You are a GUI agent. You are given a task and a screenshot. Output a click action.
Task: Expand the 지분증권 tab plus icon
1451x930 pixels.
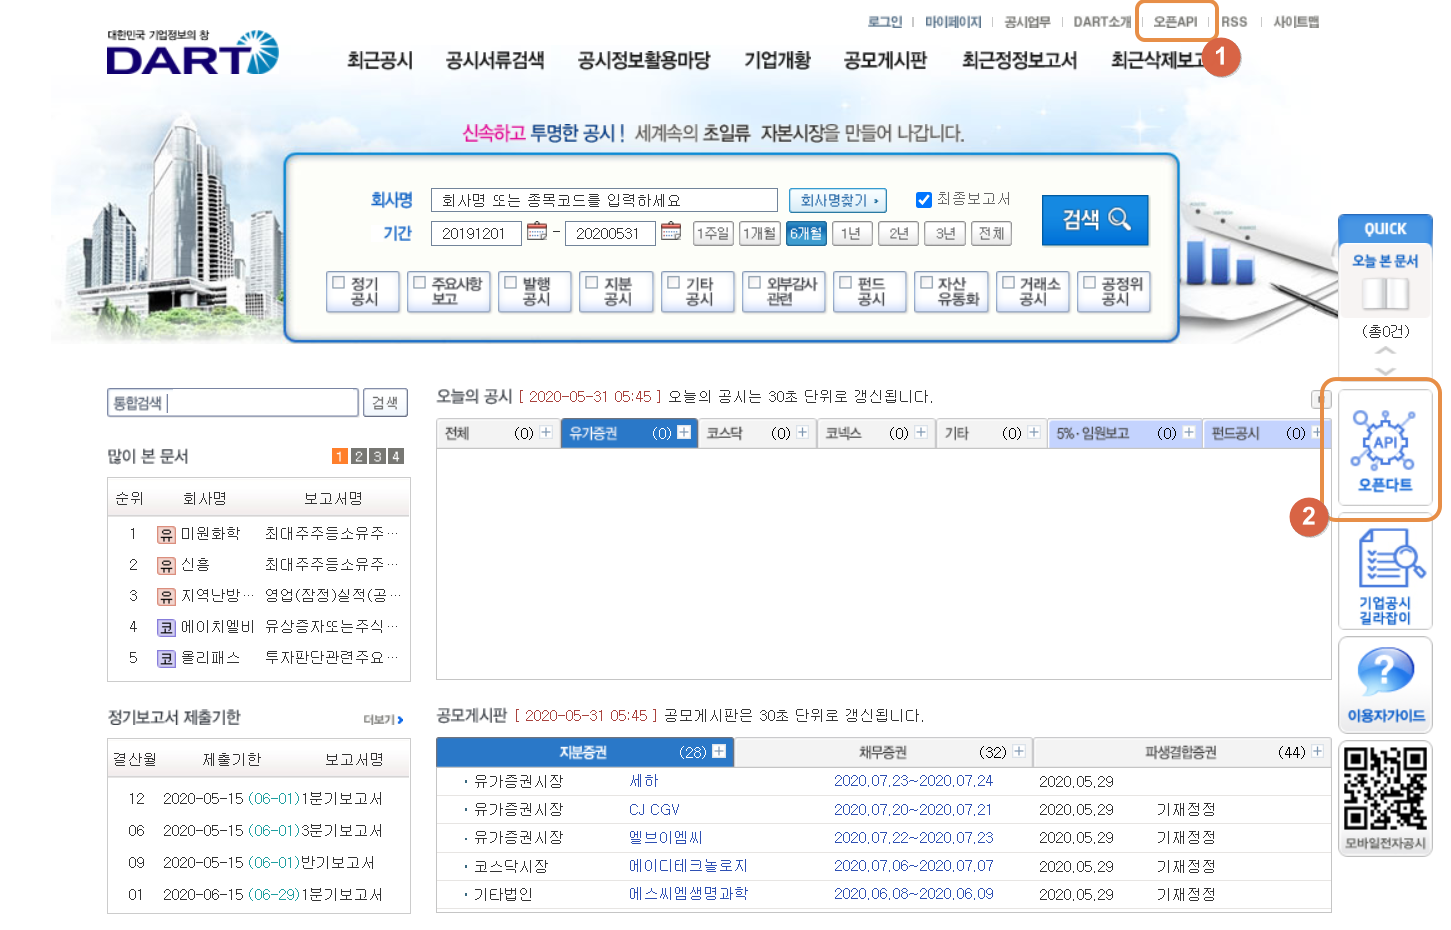pyautogui.click(x=719, y=752)
